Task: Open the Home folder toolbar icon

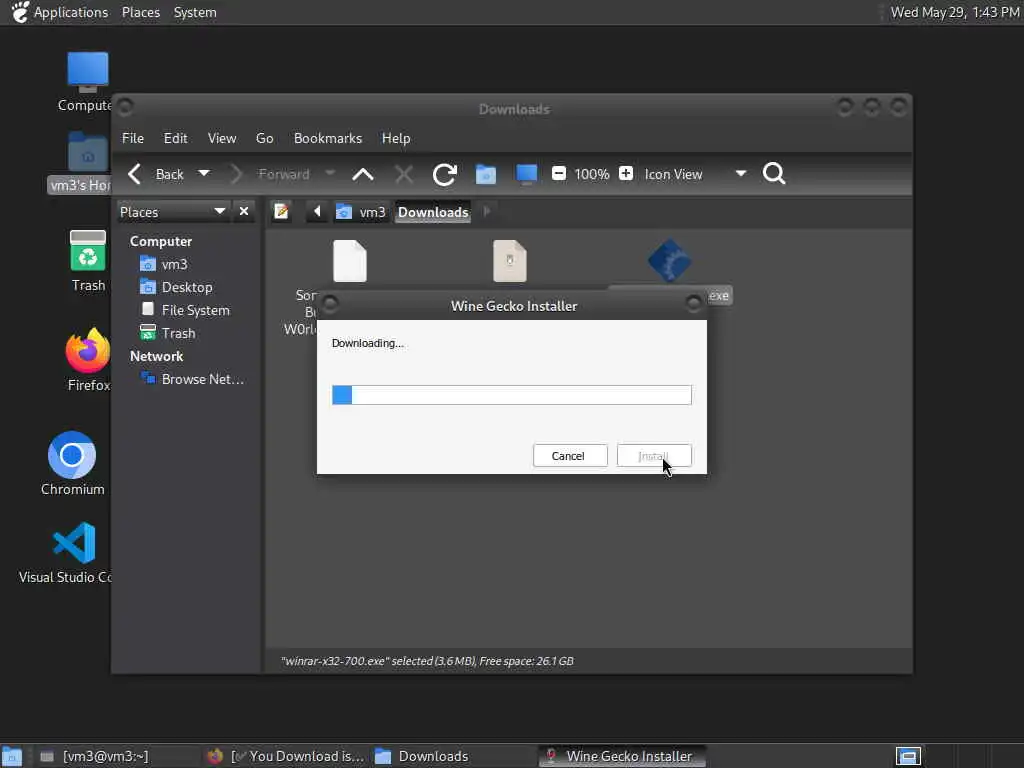Action: point(486,174)
